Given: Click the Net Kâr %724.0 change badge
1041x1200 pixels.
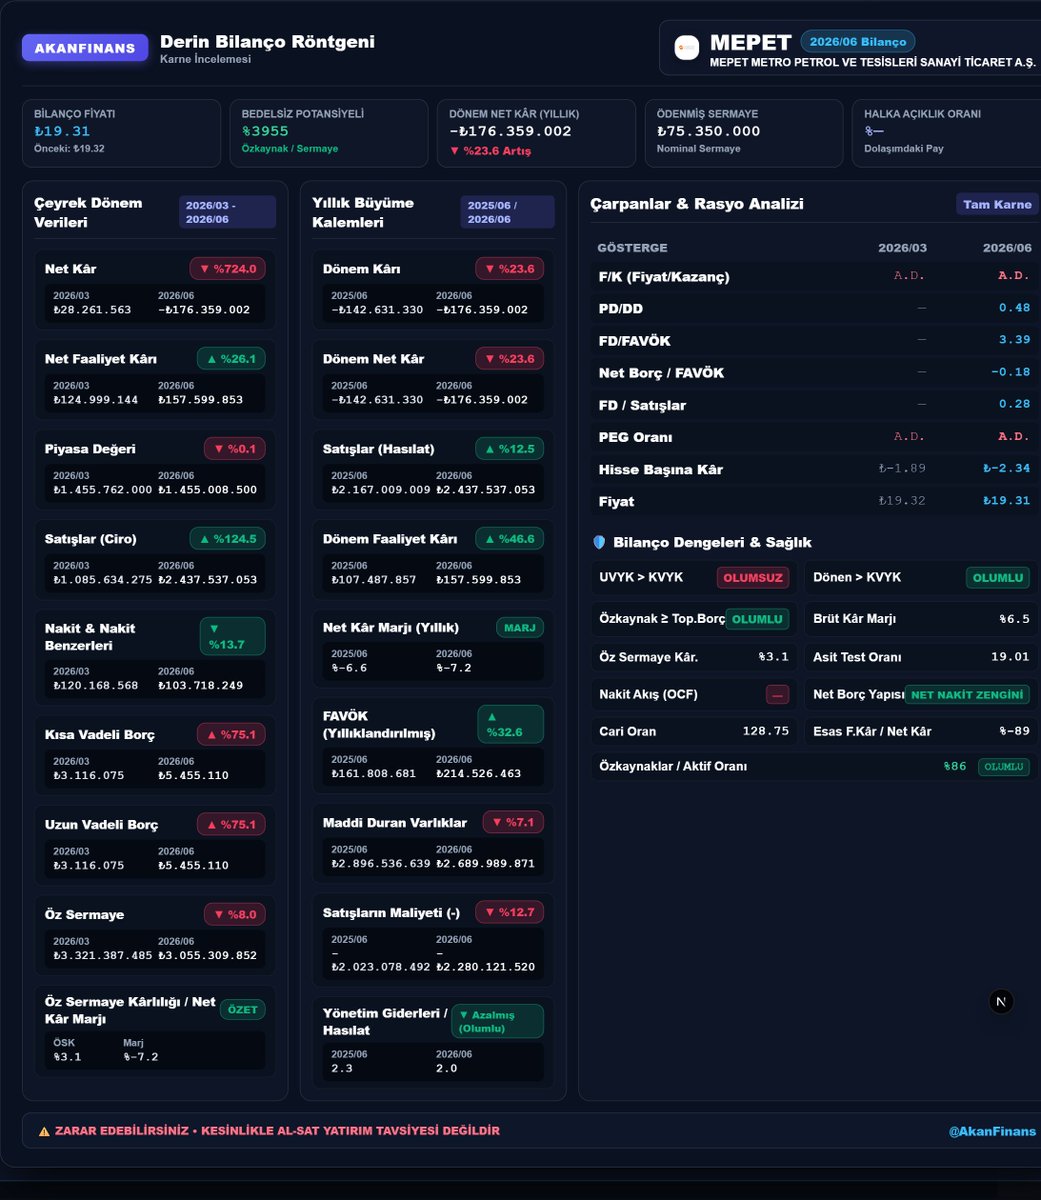Looking at the screenshot, I should pos(227,268).
